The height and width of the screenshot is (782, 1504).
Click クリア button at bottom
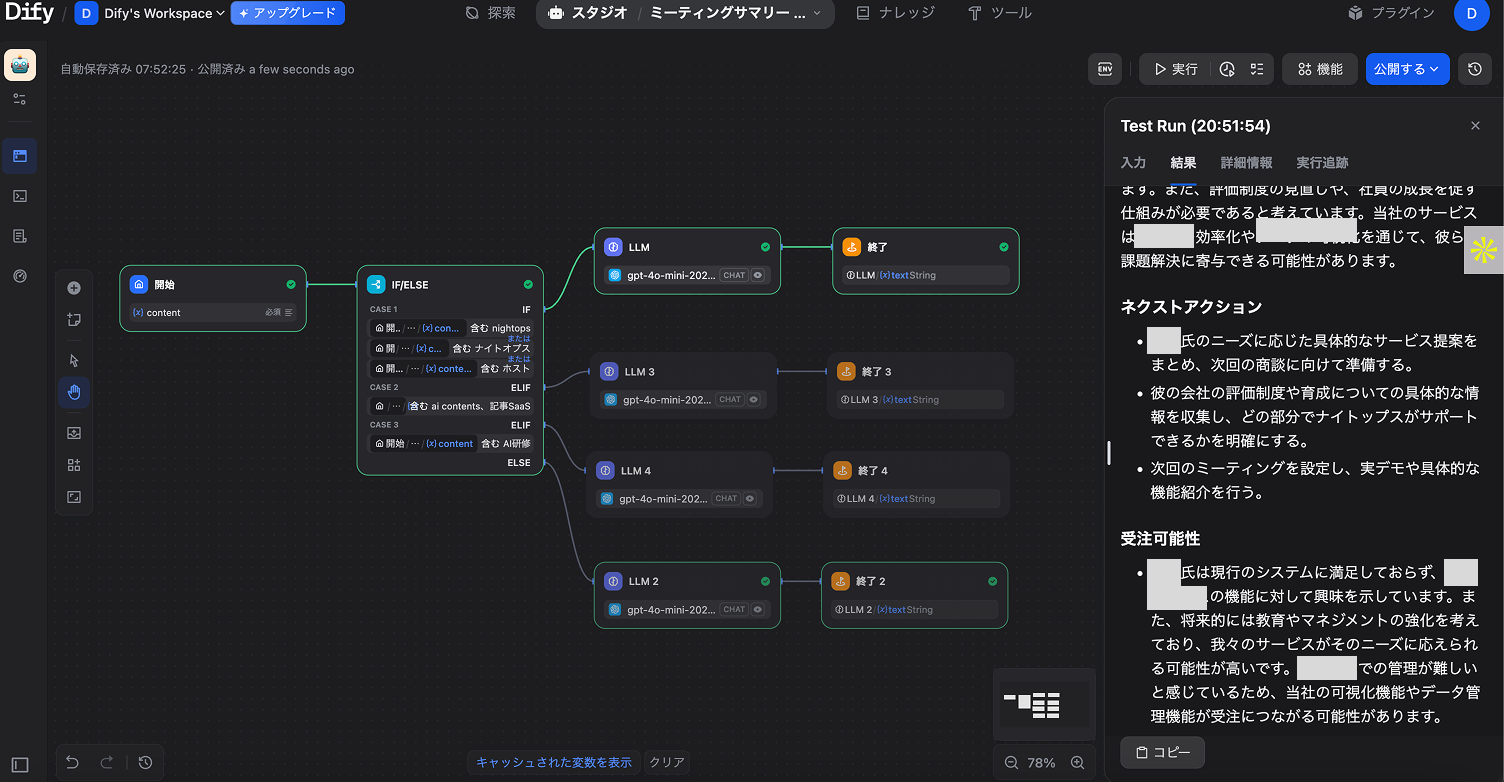pyautogui.click(x=667, y=762)
